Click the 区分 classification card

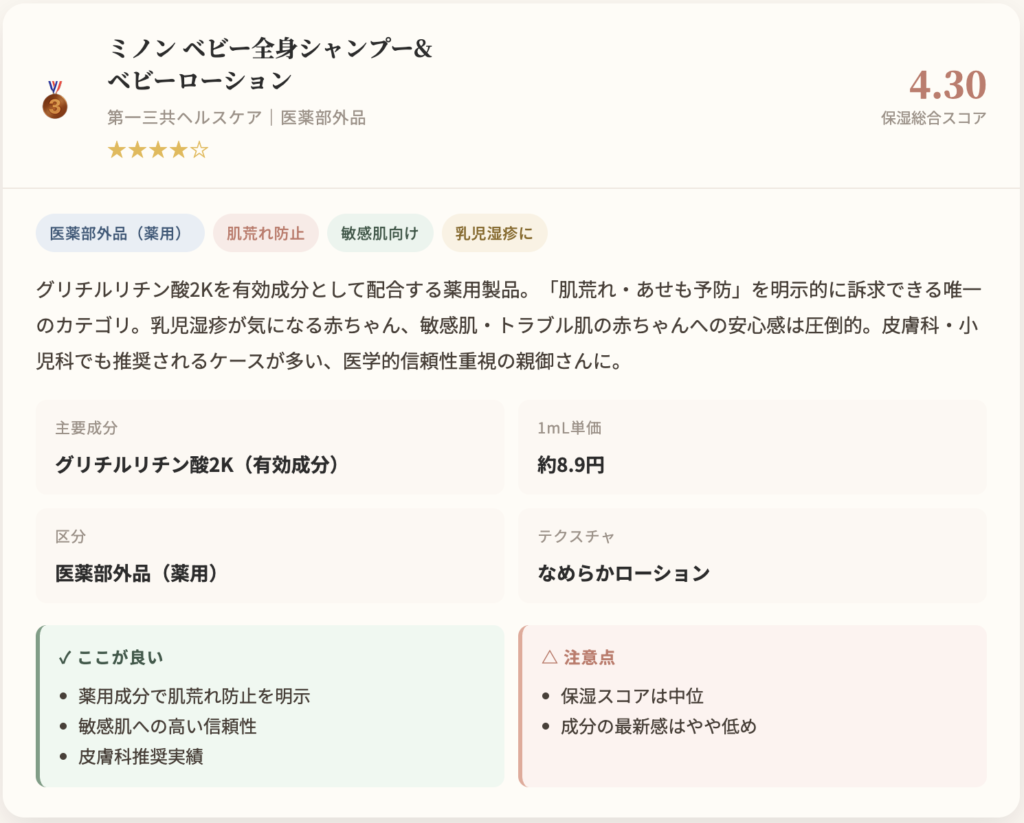pyautogui.click(x=269, y=555)
